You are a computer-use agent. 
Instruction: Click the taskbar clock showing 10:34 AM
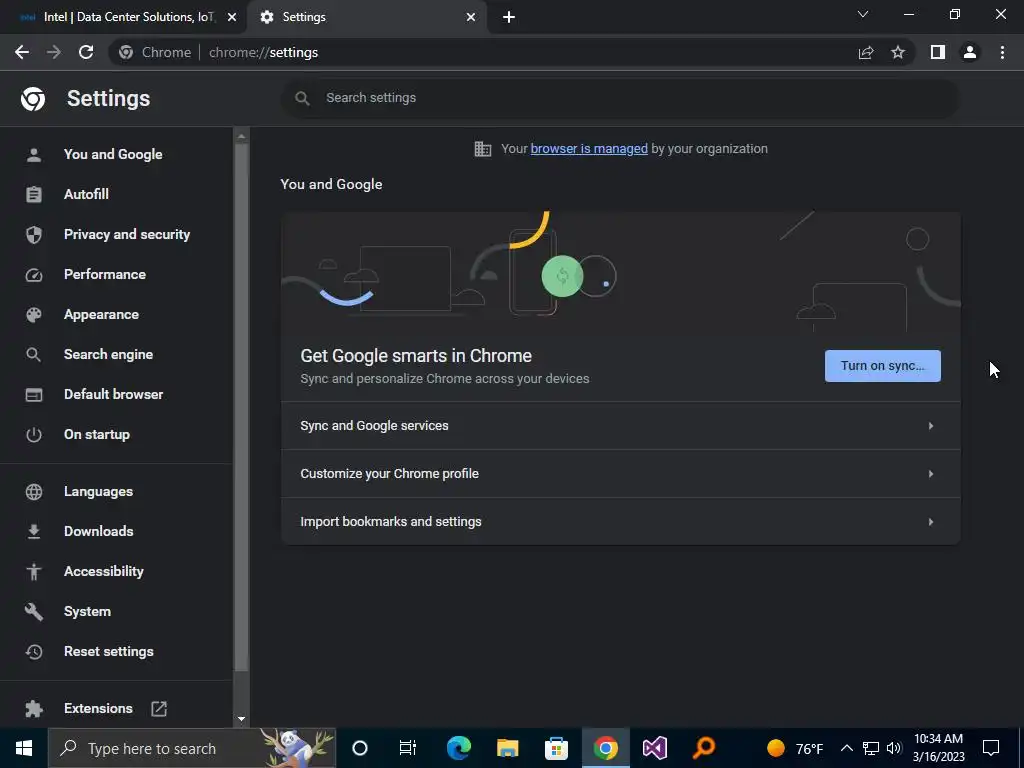[x=938, y=748]
